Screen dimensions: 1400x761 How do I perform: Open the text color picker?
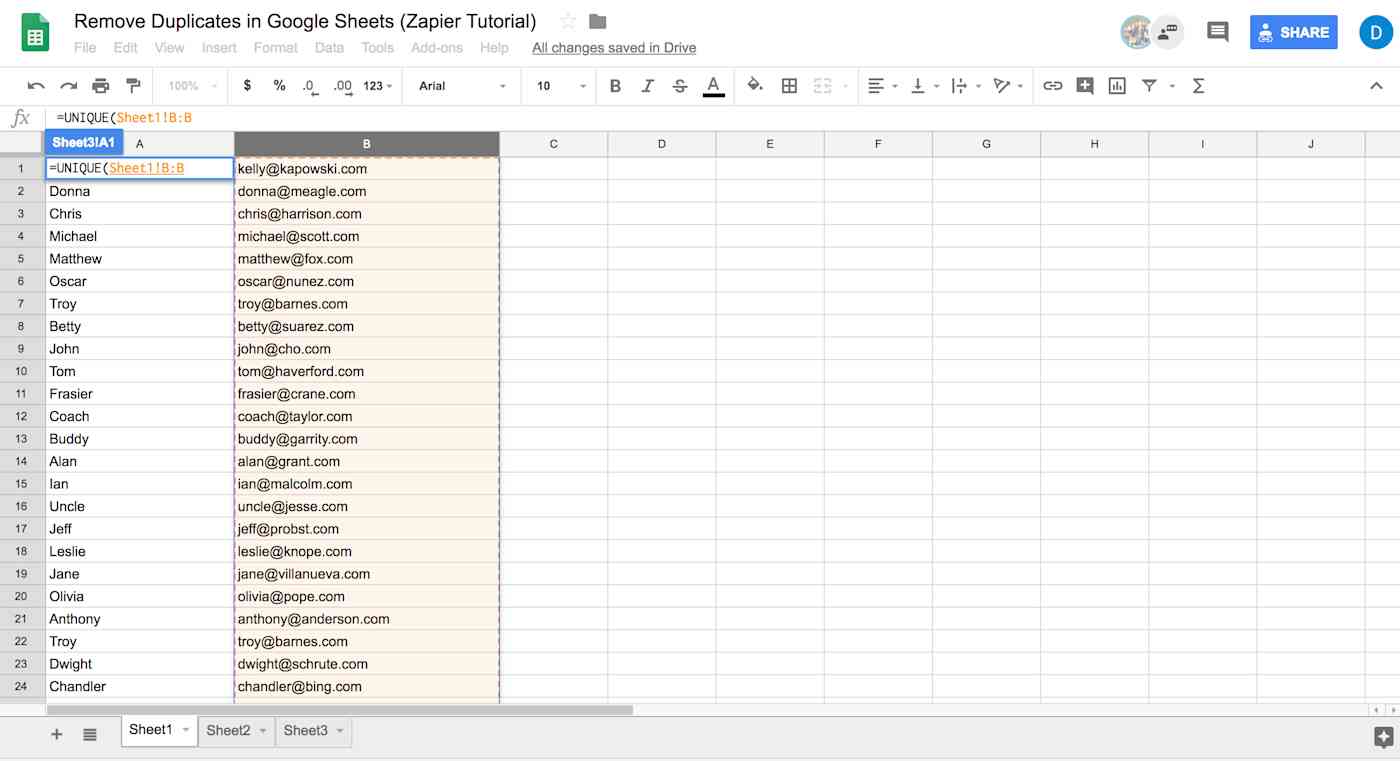tap(713, 86)
